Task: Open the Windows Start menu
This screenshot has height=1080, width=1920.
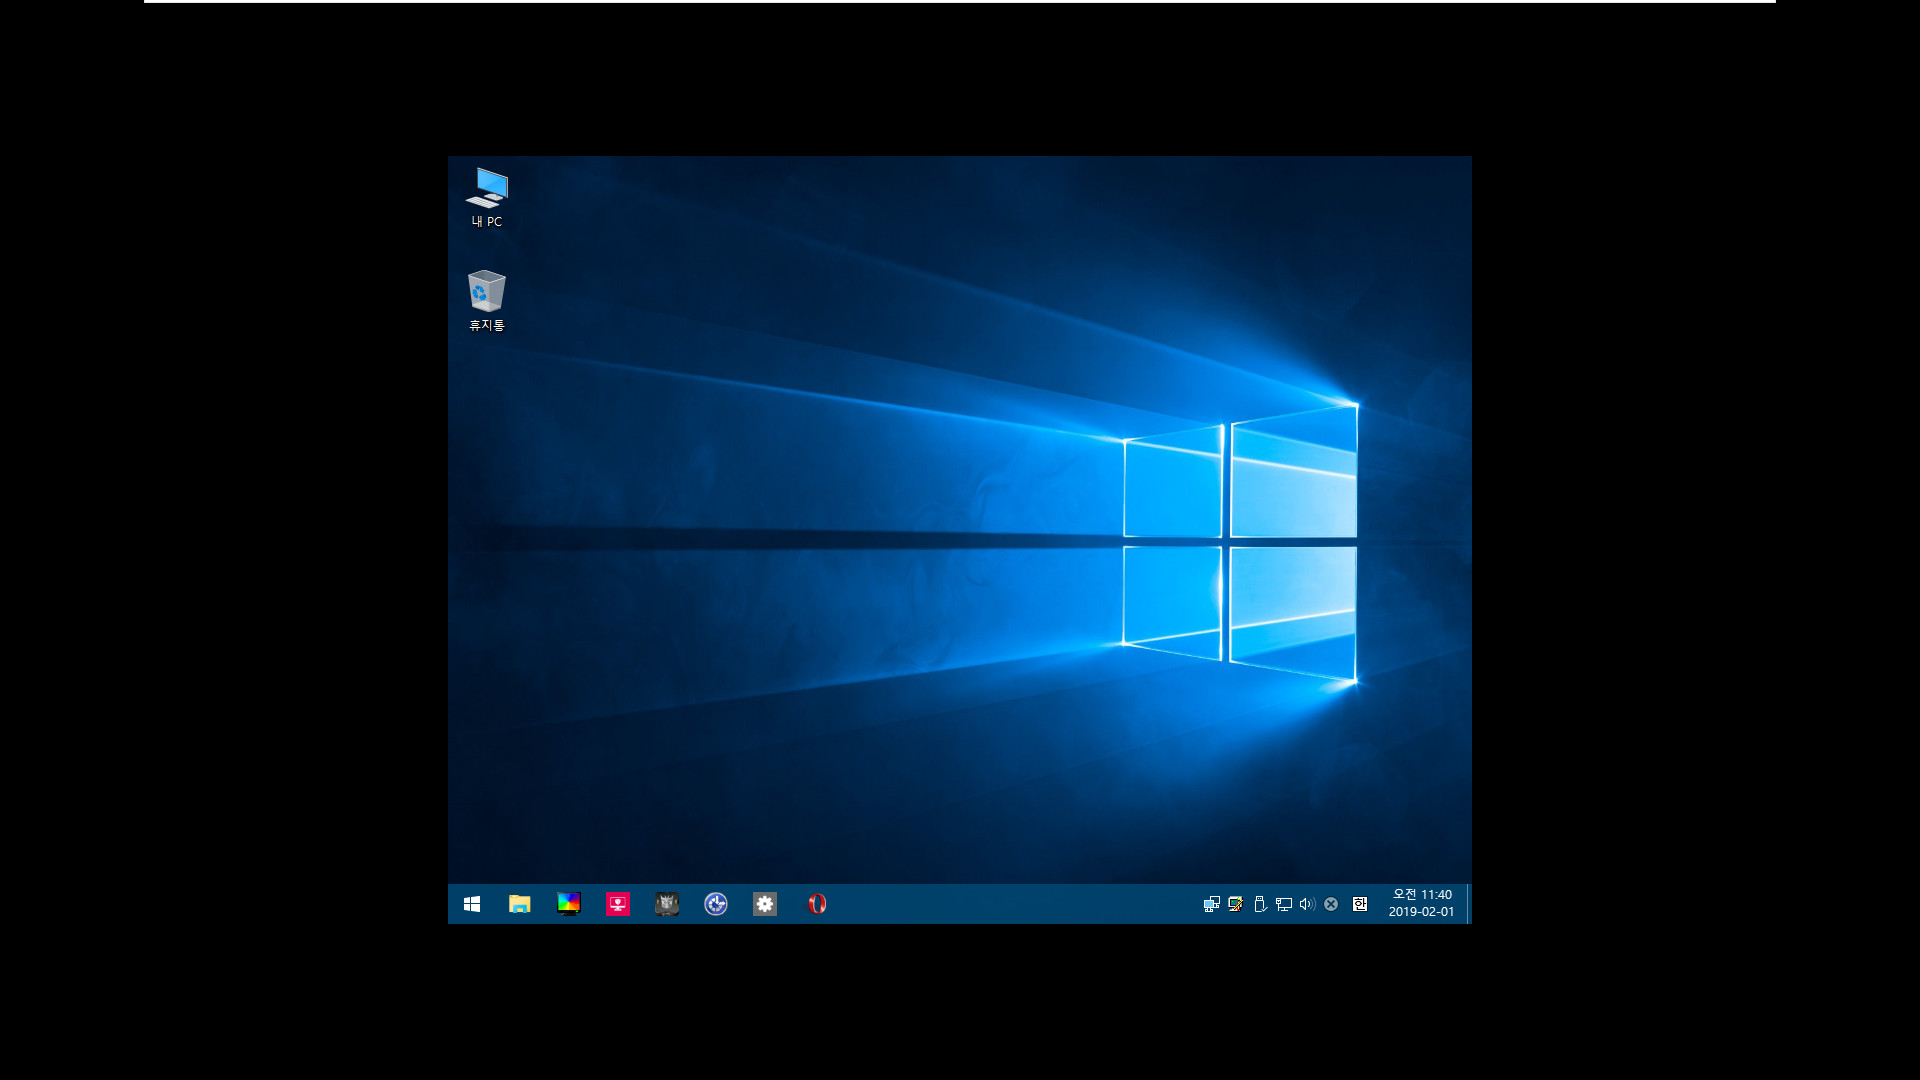Action: click(472, 904)
